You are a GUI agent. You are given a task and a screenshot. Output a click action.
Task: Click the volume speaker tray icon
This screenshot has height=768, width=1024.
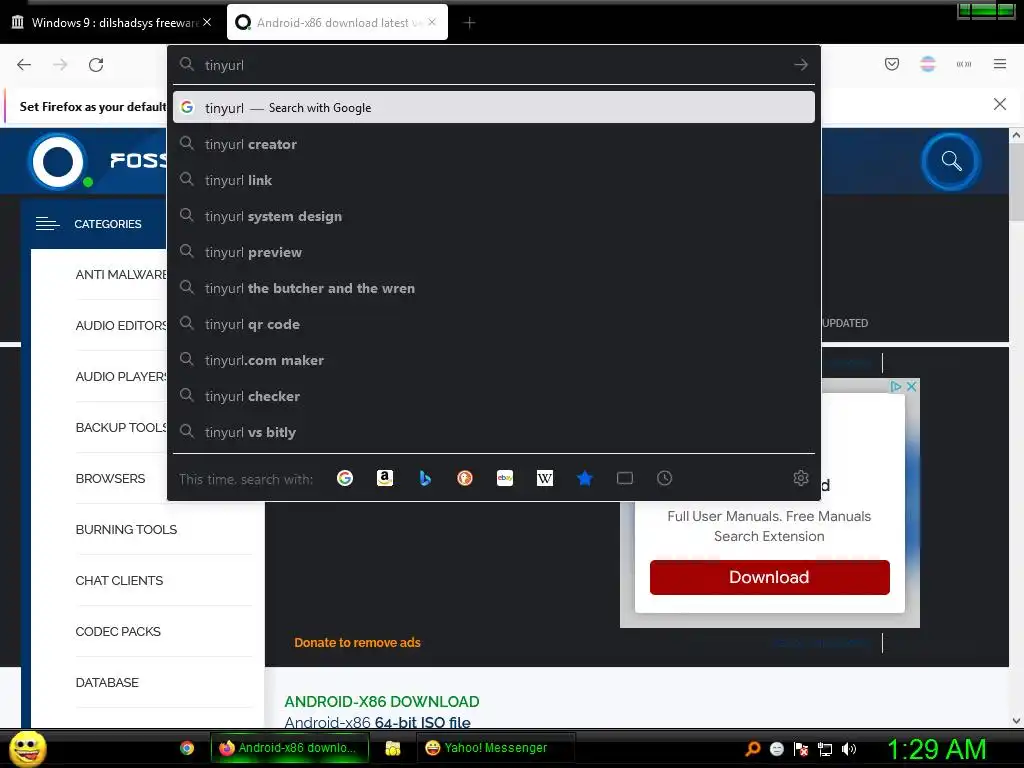pos(848,749)
